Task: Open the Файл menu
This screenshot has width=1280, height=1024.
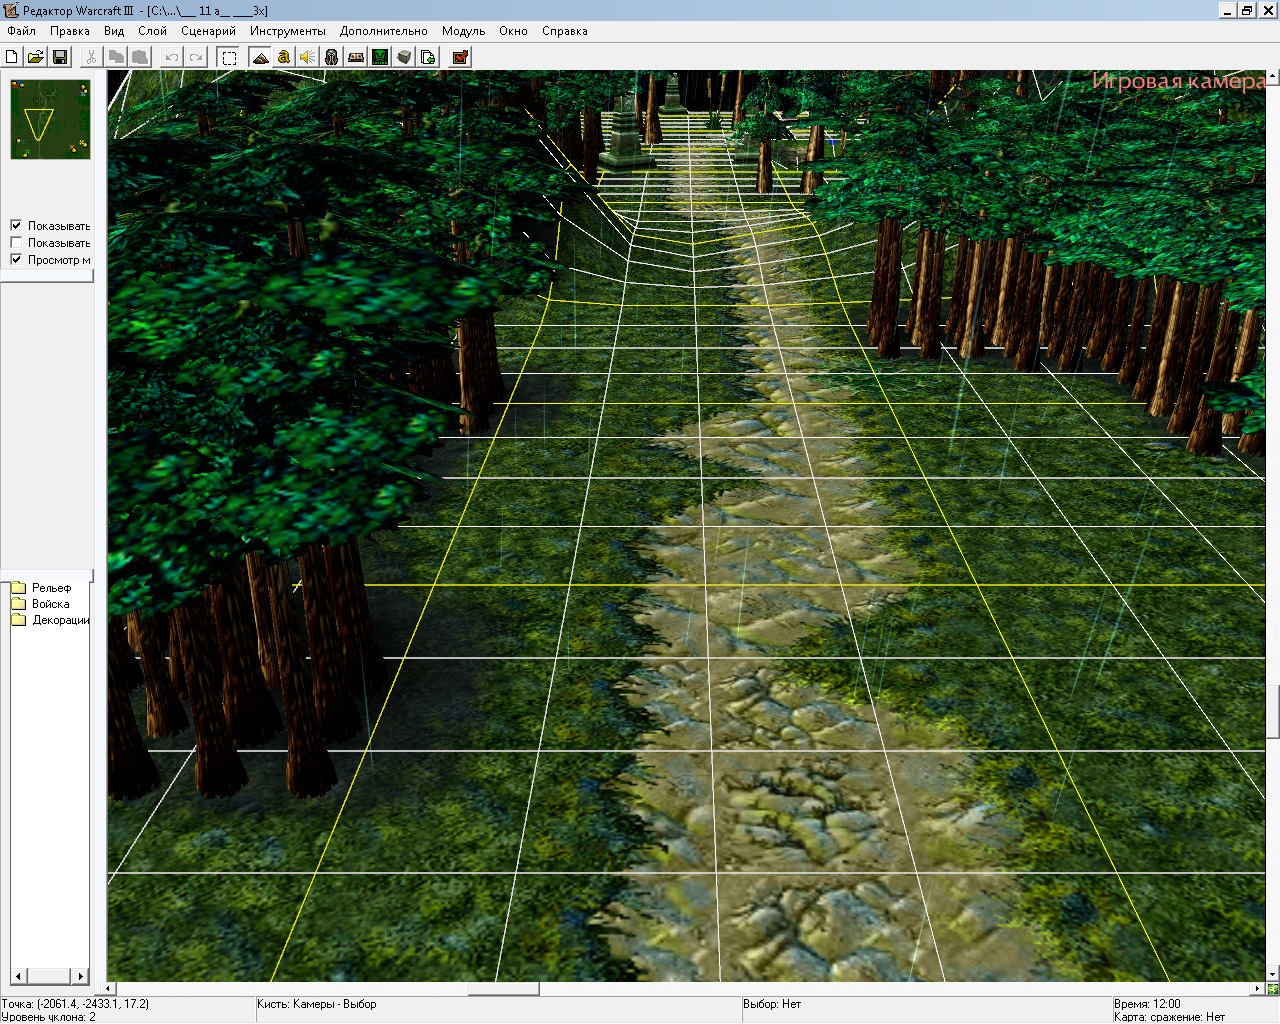Action: point(21,31)
